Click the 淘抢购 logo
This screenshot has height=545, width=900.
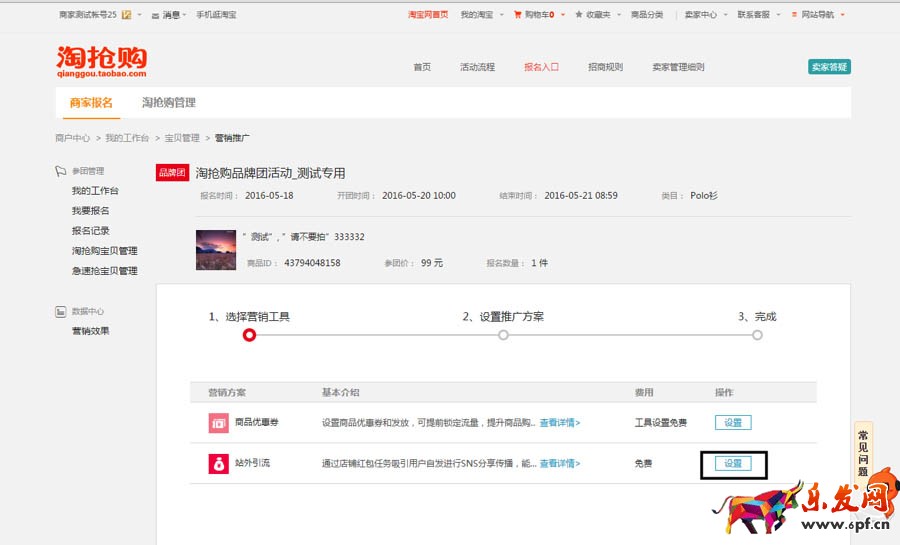(x=101, y=61)
